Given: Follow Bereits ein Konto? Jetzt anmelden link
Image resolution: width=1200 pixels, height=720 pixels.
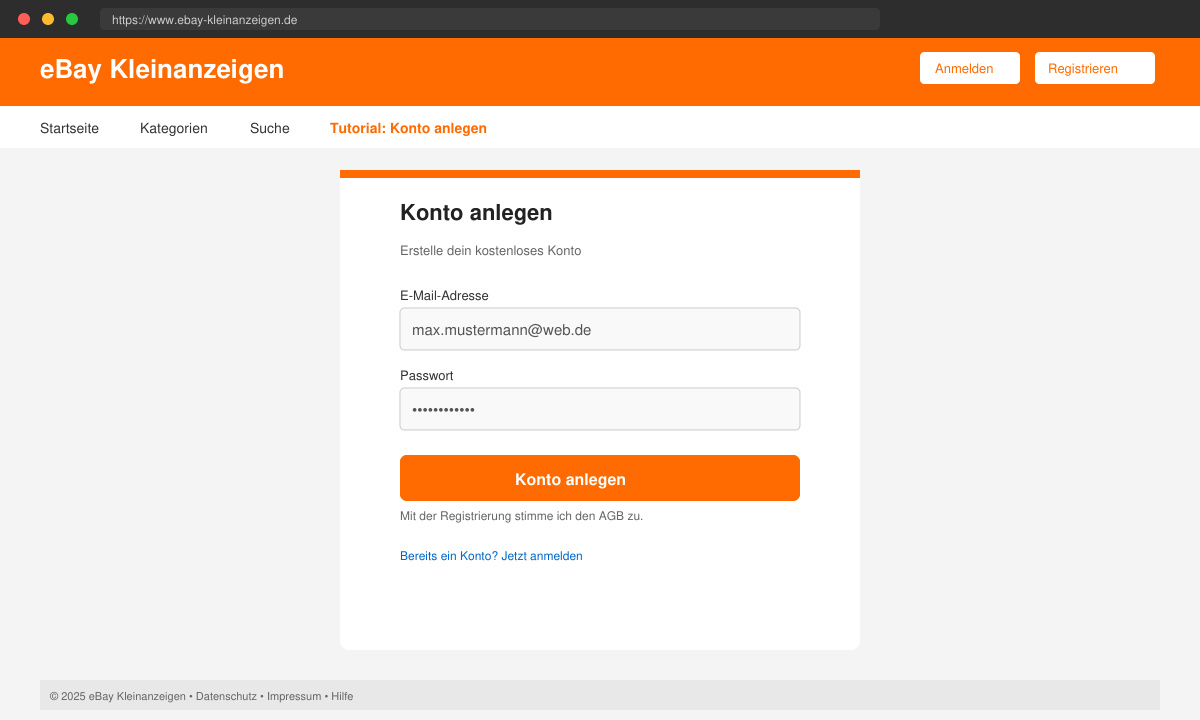Looking at the screenshot, I should [491, 556].
